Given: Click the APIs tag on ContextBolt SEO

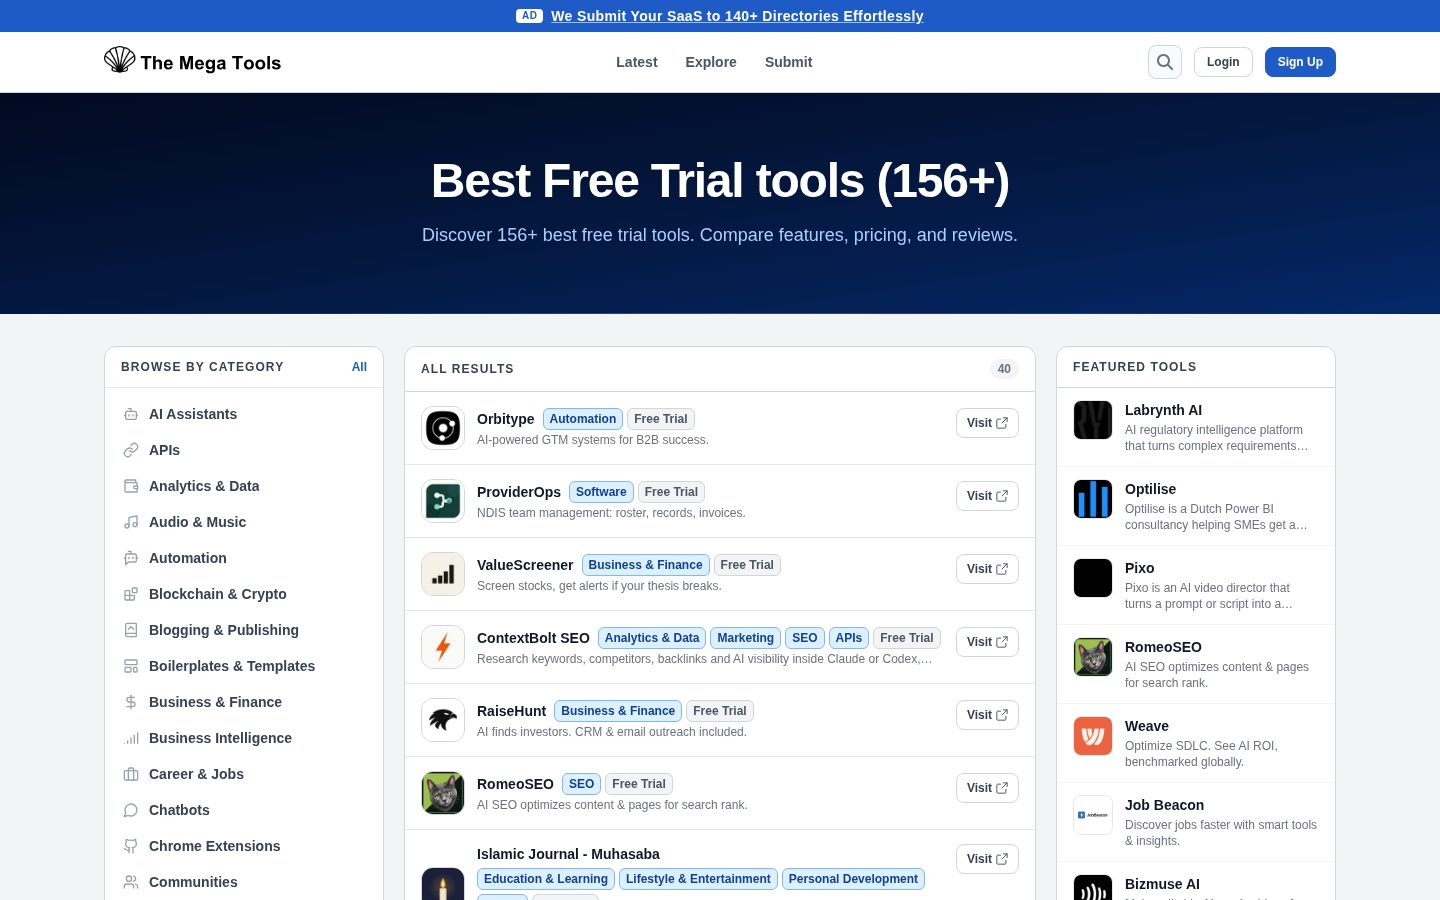Looking at the screenshot, I should click(x=849, y=638).
